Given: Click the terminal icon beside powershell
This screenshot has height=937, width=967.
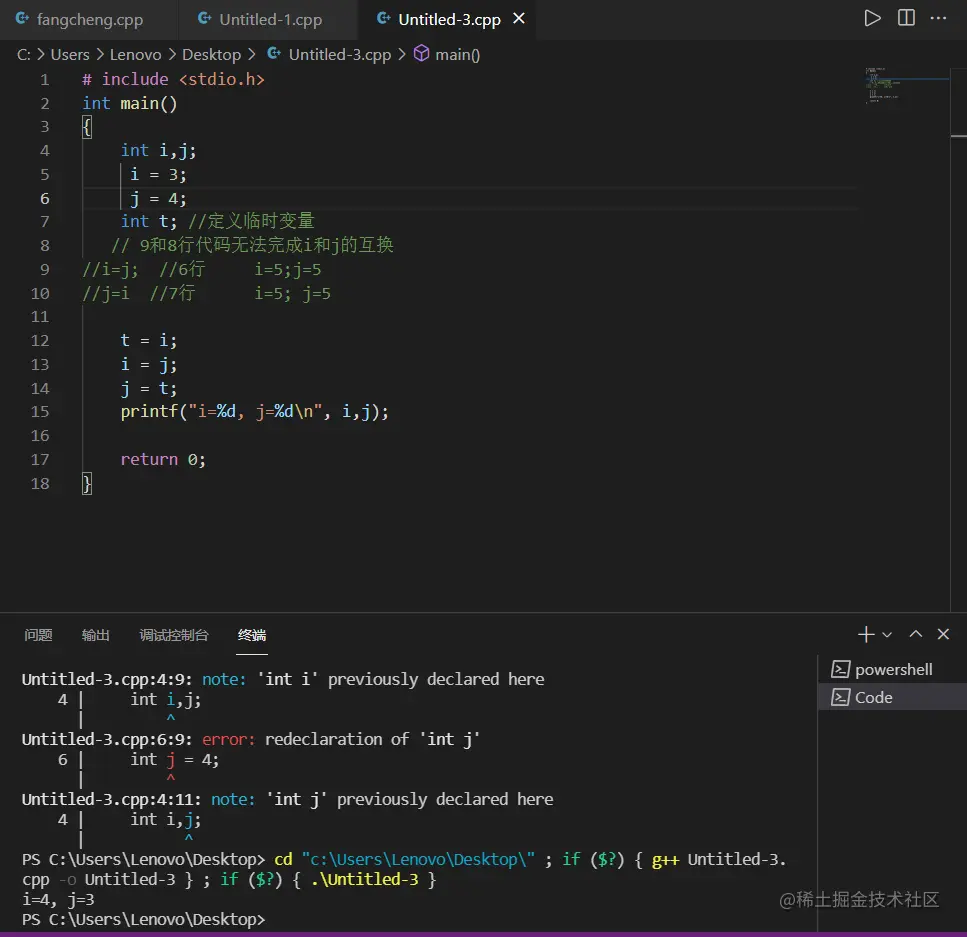Looking at the screenshot, I should tap(840, 669).
